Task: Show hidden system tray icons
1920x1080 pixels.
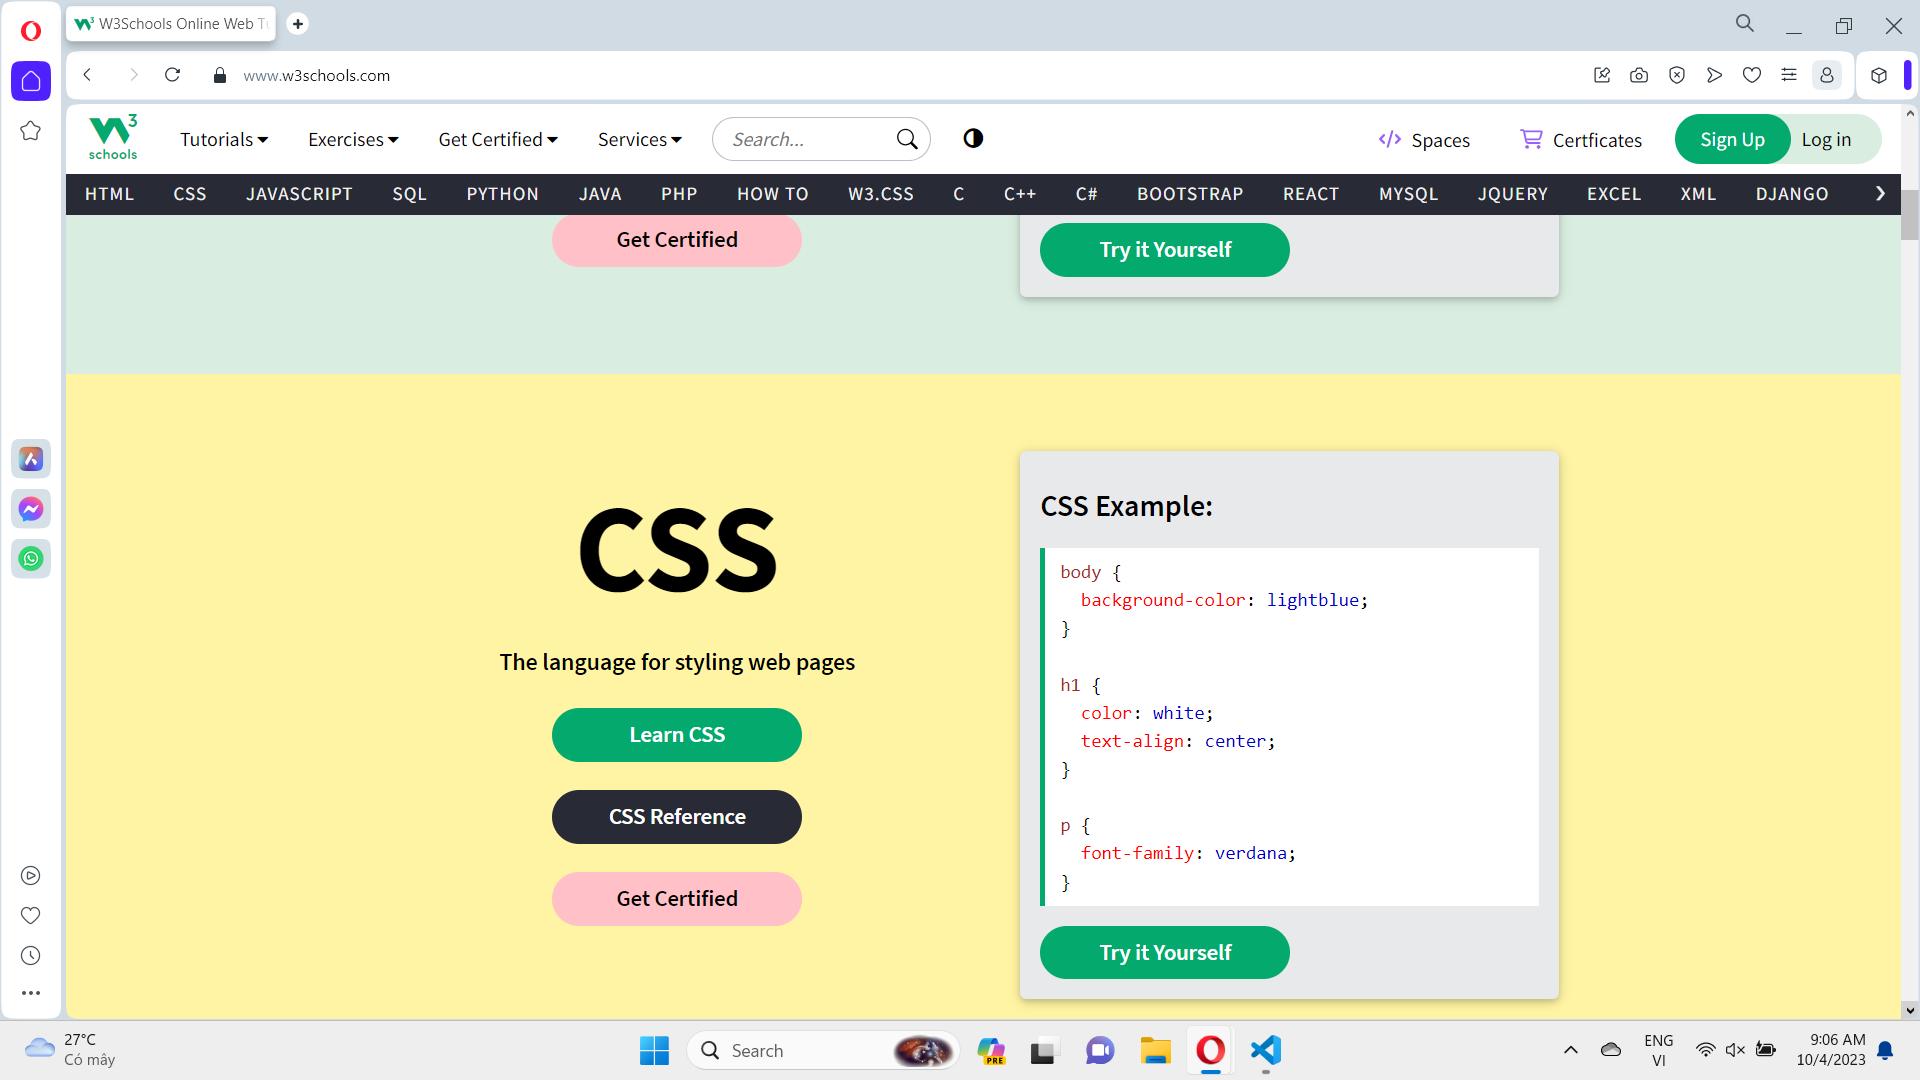Action: 1570,1050
